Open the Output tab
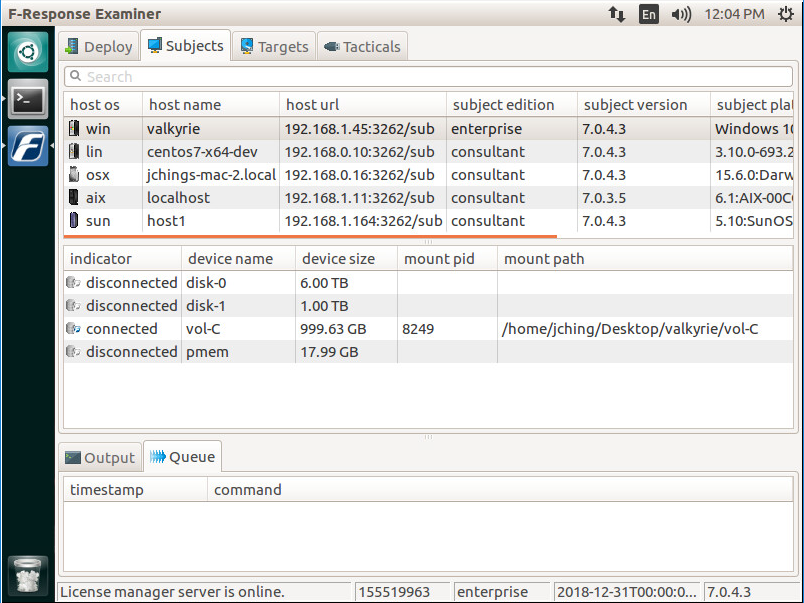 (x=100, y=457)
